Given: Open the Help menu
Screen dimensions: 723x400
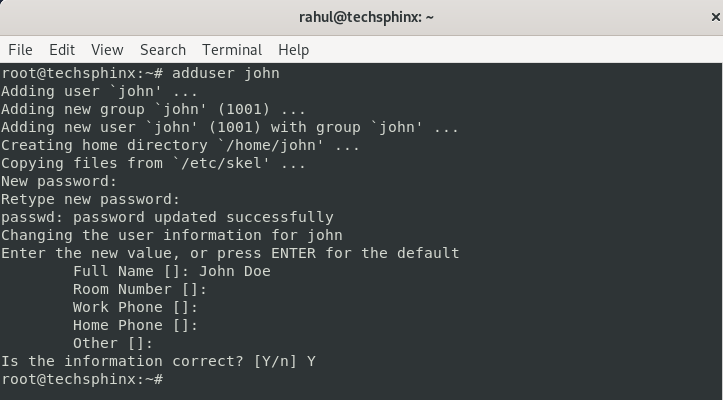Looking at the screenshot, I should [294, 50].
